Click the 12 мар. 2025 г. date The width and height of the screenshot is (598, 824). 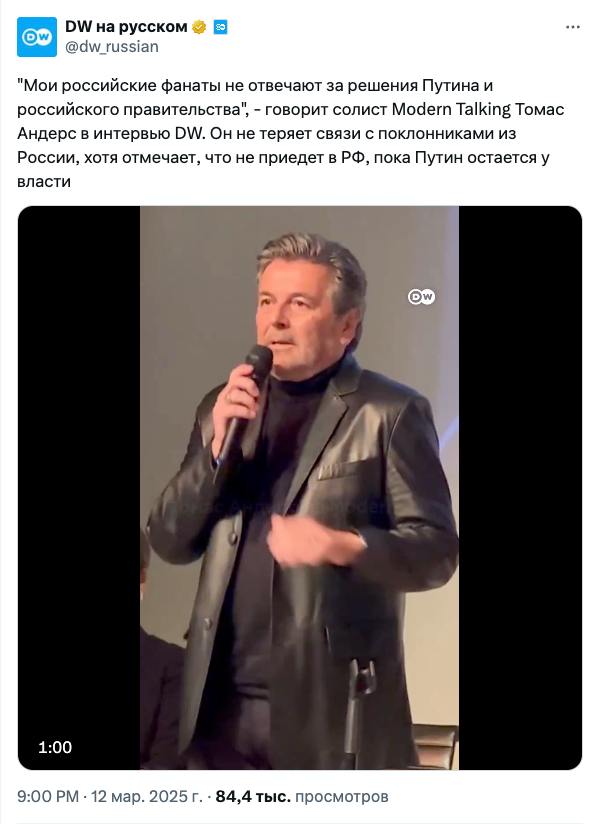pos(147,797)
